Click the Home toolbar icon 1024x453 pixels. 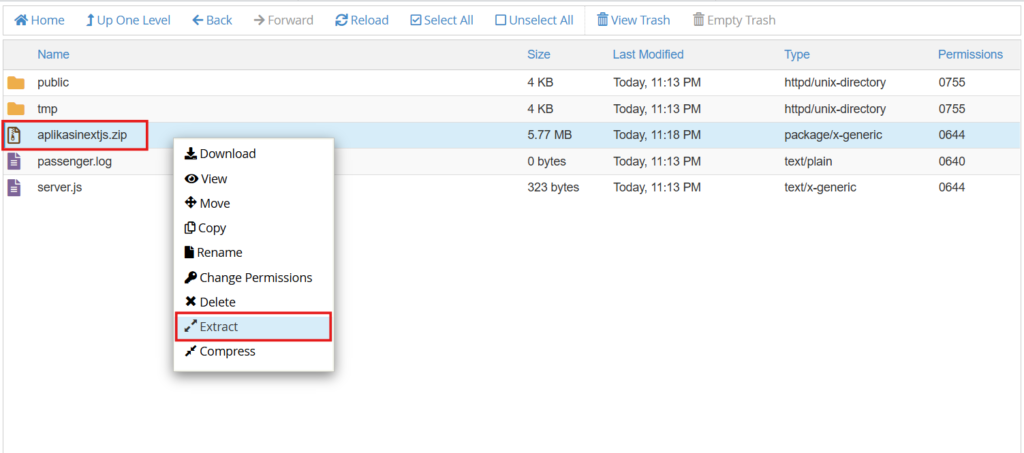[20, 20]
